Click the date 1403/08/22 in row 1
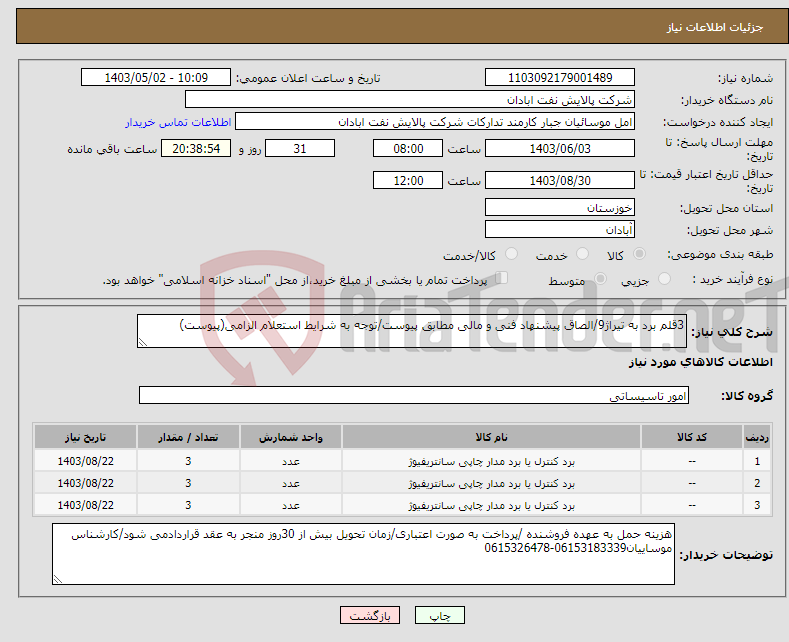 [86, 461]
